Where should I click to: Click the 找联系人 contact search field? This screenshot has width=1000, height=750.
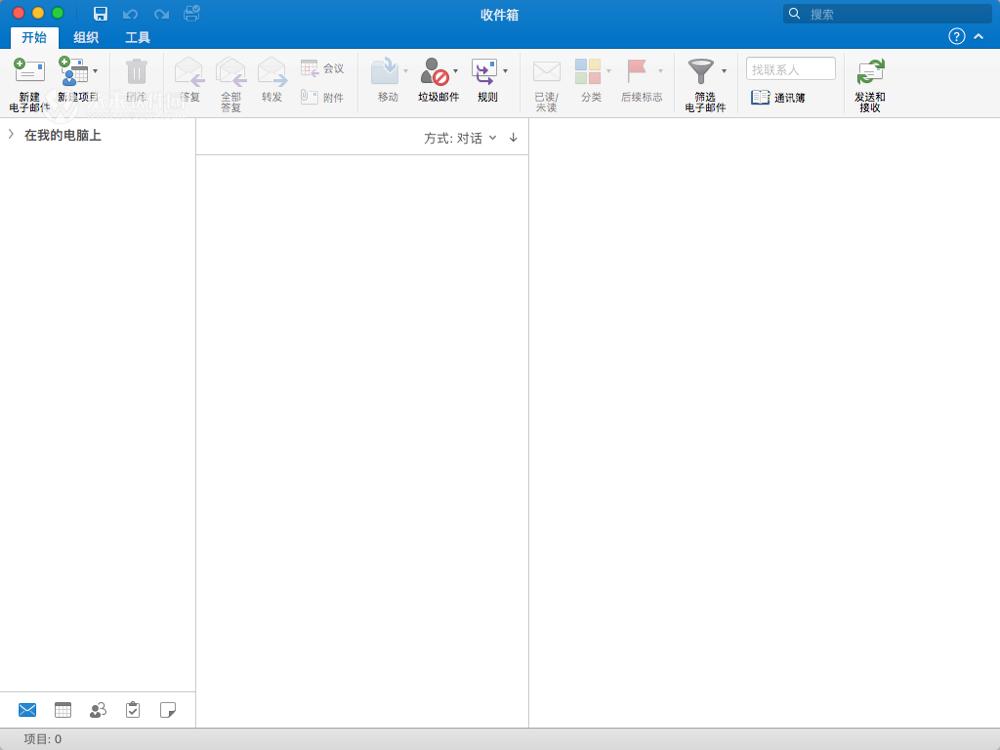(790, 68)
